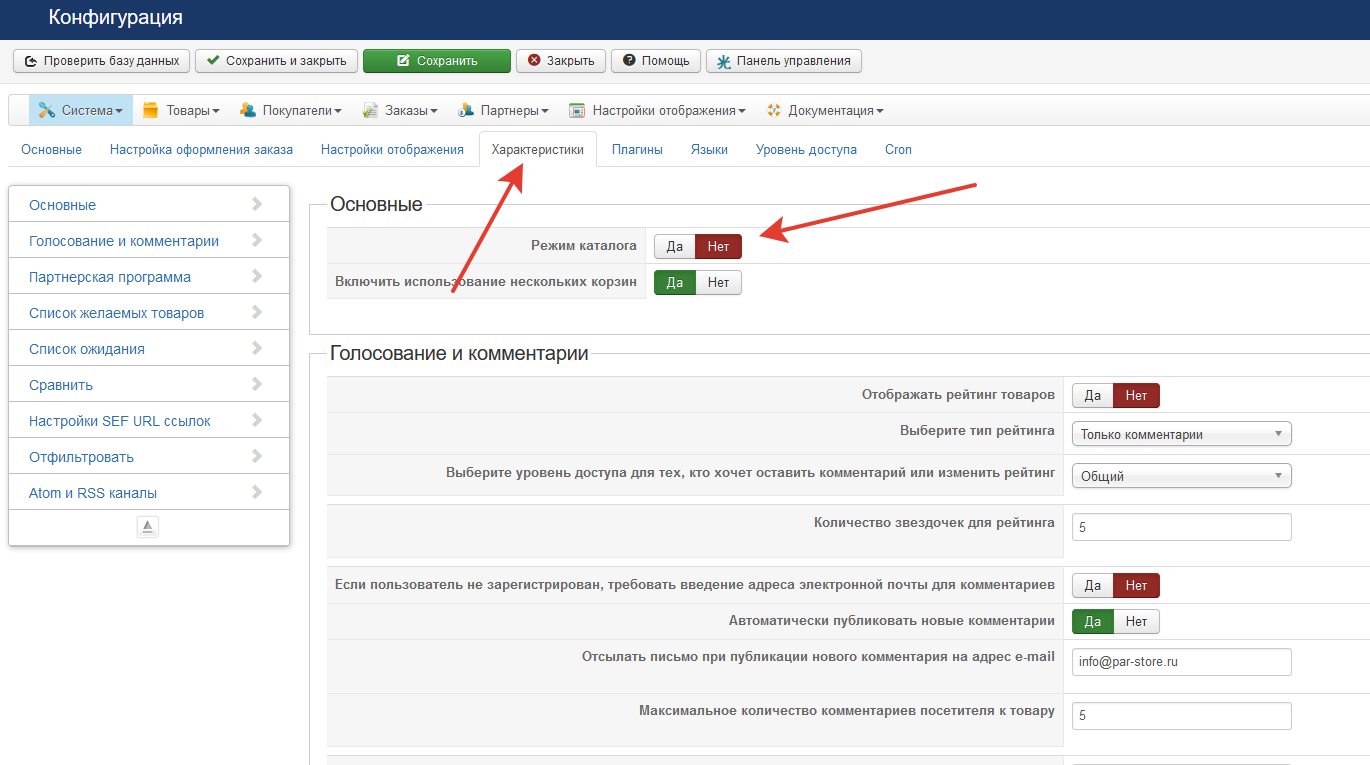Open the Настройки отображения tab
Viewport: 1370px width, 765px height.
(x=392, y=149)
